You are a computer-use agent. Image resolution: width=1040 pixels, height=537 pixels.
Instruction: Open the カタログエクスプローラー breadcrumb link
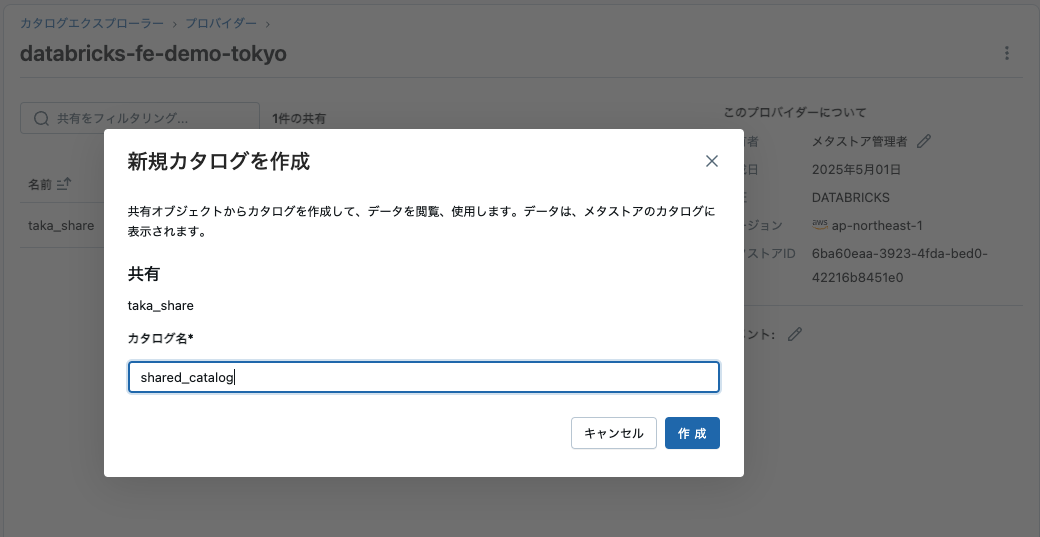click(92, 23)
